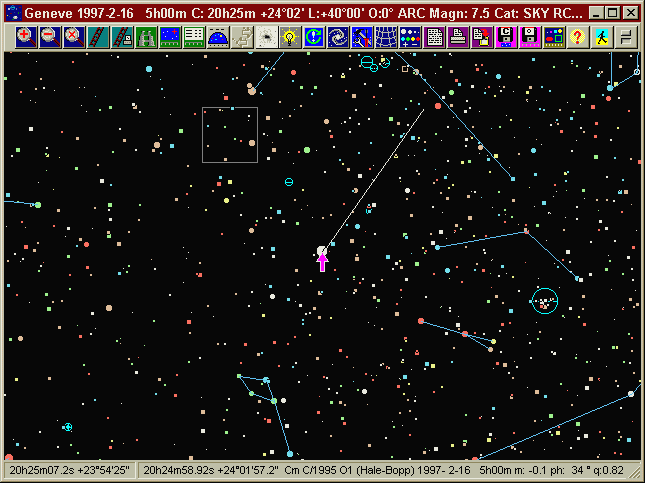Screen dimensions: 645x483
Task: Click the blue sky dome horizon icon
Action: [x=218, y=37]
